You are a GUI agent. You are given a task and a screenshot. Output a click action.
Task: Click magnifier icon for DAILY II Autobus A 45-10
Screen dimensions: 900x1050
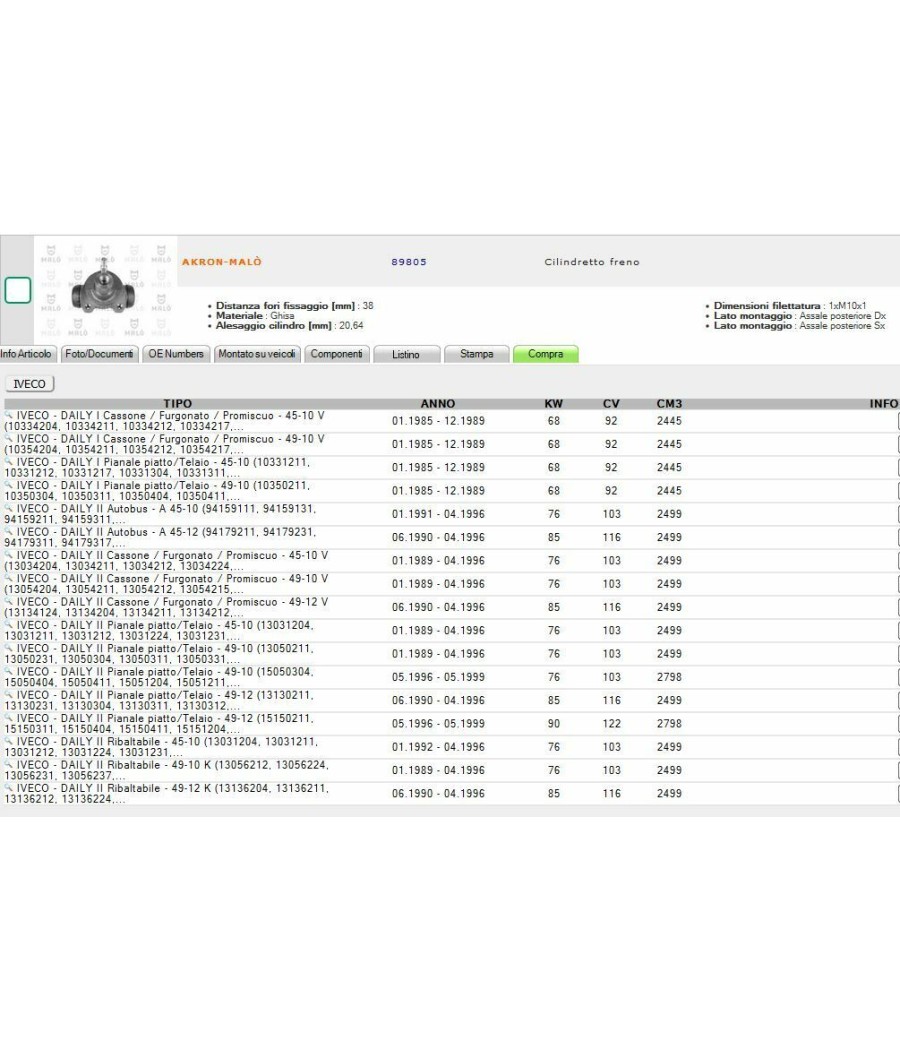point(9,508)
